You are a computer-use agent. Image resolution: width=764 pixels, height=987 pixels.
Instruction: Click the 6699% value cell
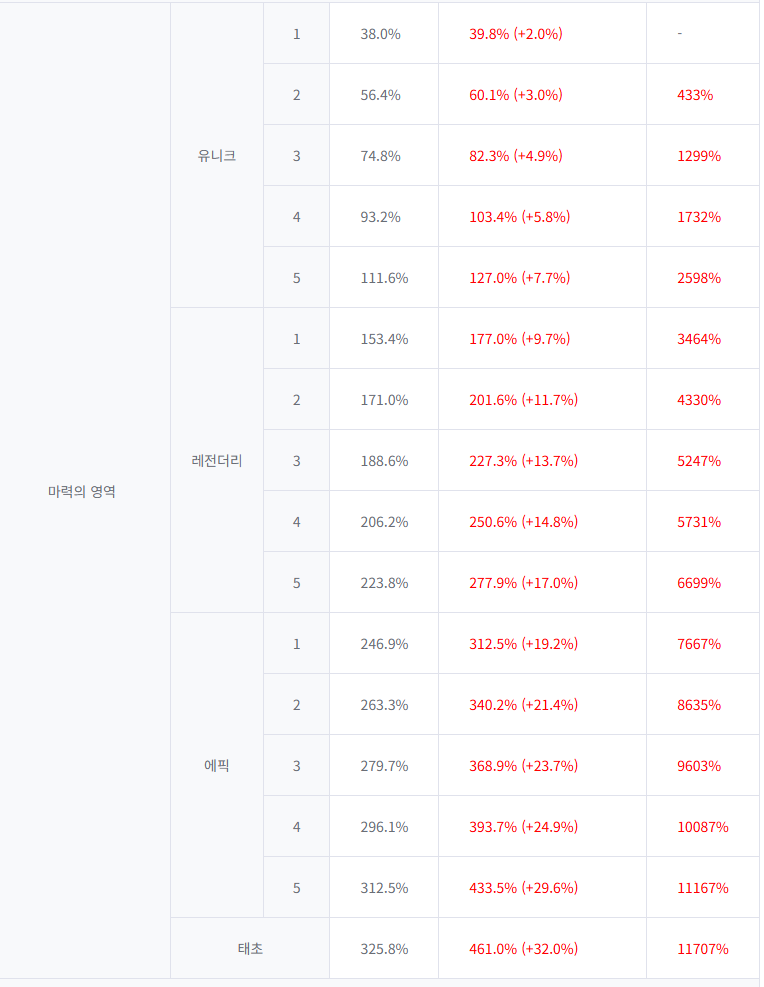click(699, 583)
